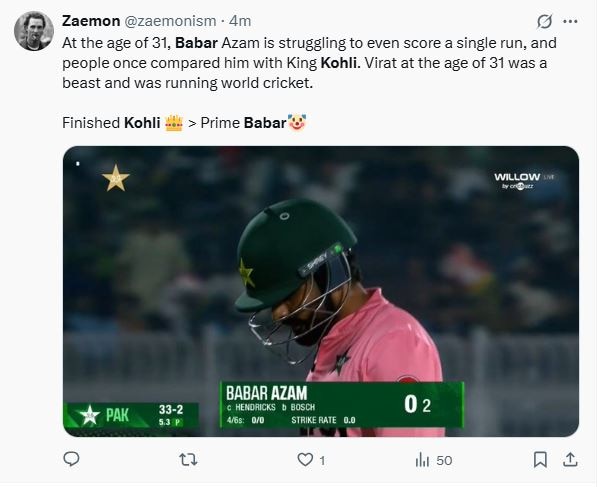This screenshot has height=487, width=614.
Task: Open view analytics bar-chart icon
Action: click(423, 460)
